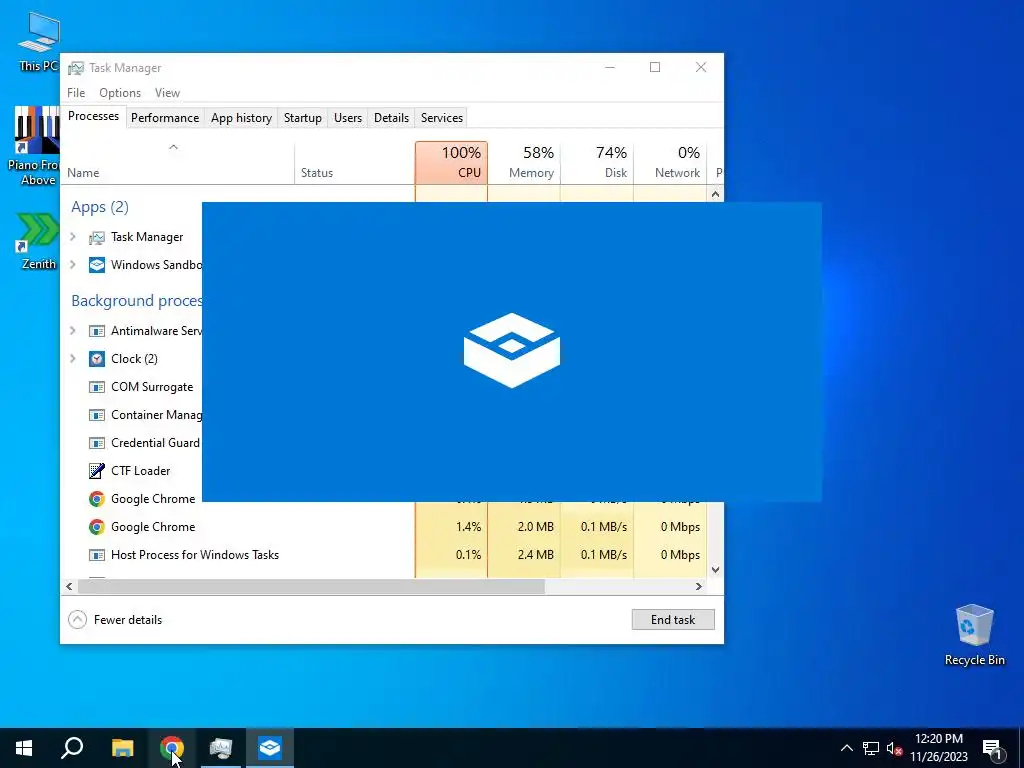The height and width of the screenshot is (768, 1024).
Task: Switch to the Services tab
Action: click(x=441, y=118)
